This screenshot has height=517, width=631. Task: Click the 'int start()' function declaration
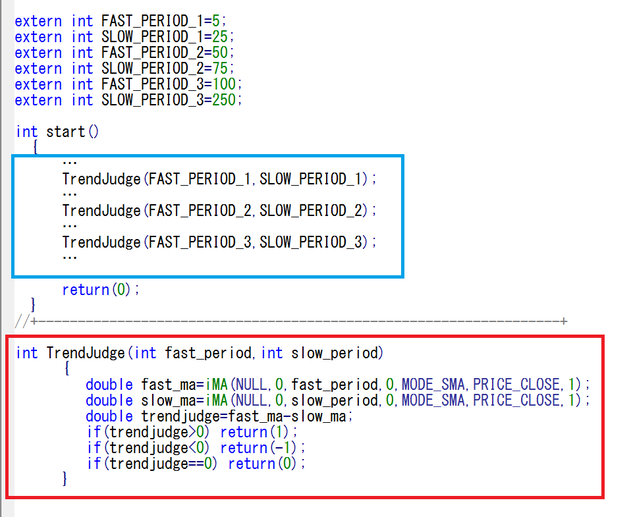coord(57,132)
